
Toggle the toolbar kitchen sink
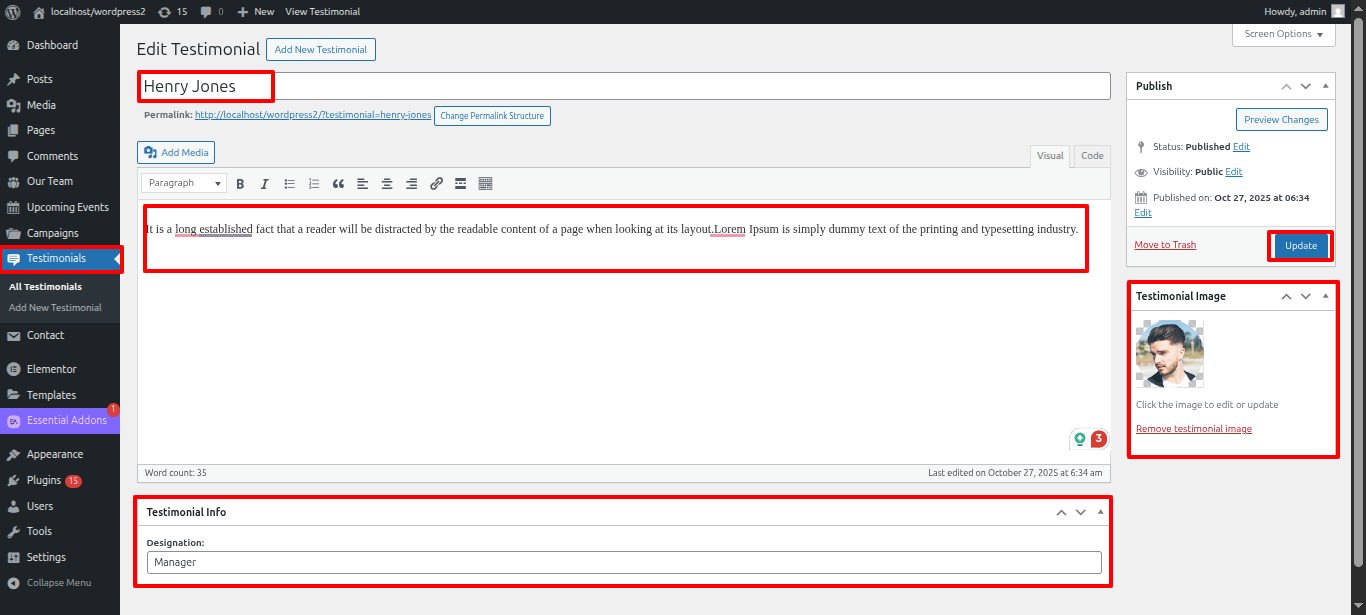point(486,184)
